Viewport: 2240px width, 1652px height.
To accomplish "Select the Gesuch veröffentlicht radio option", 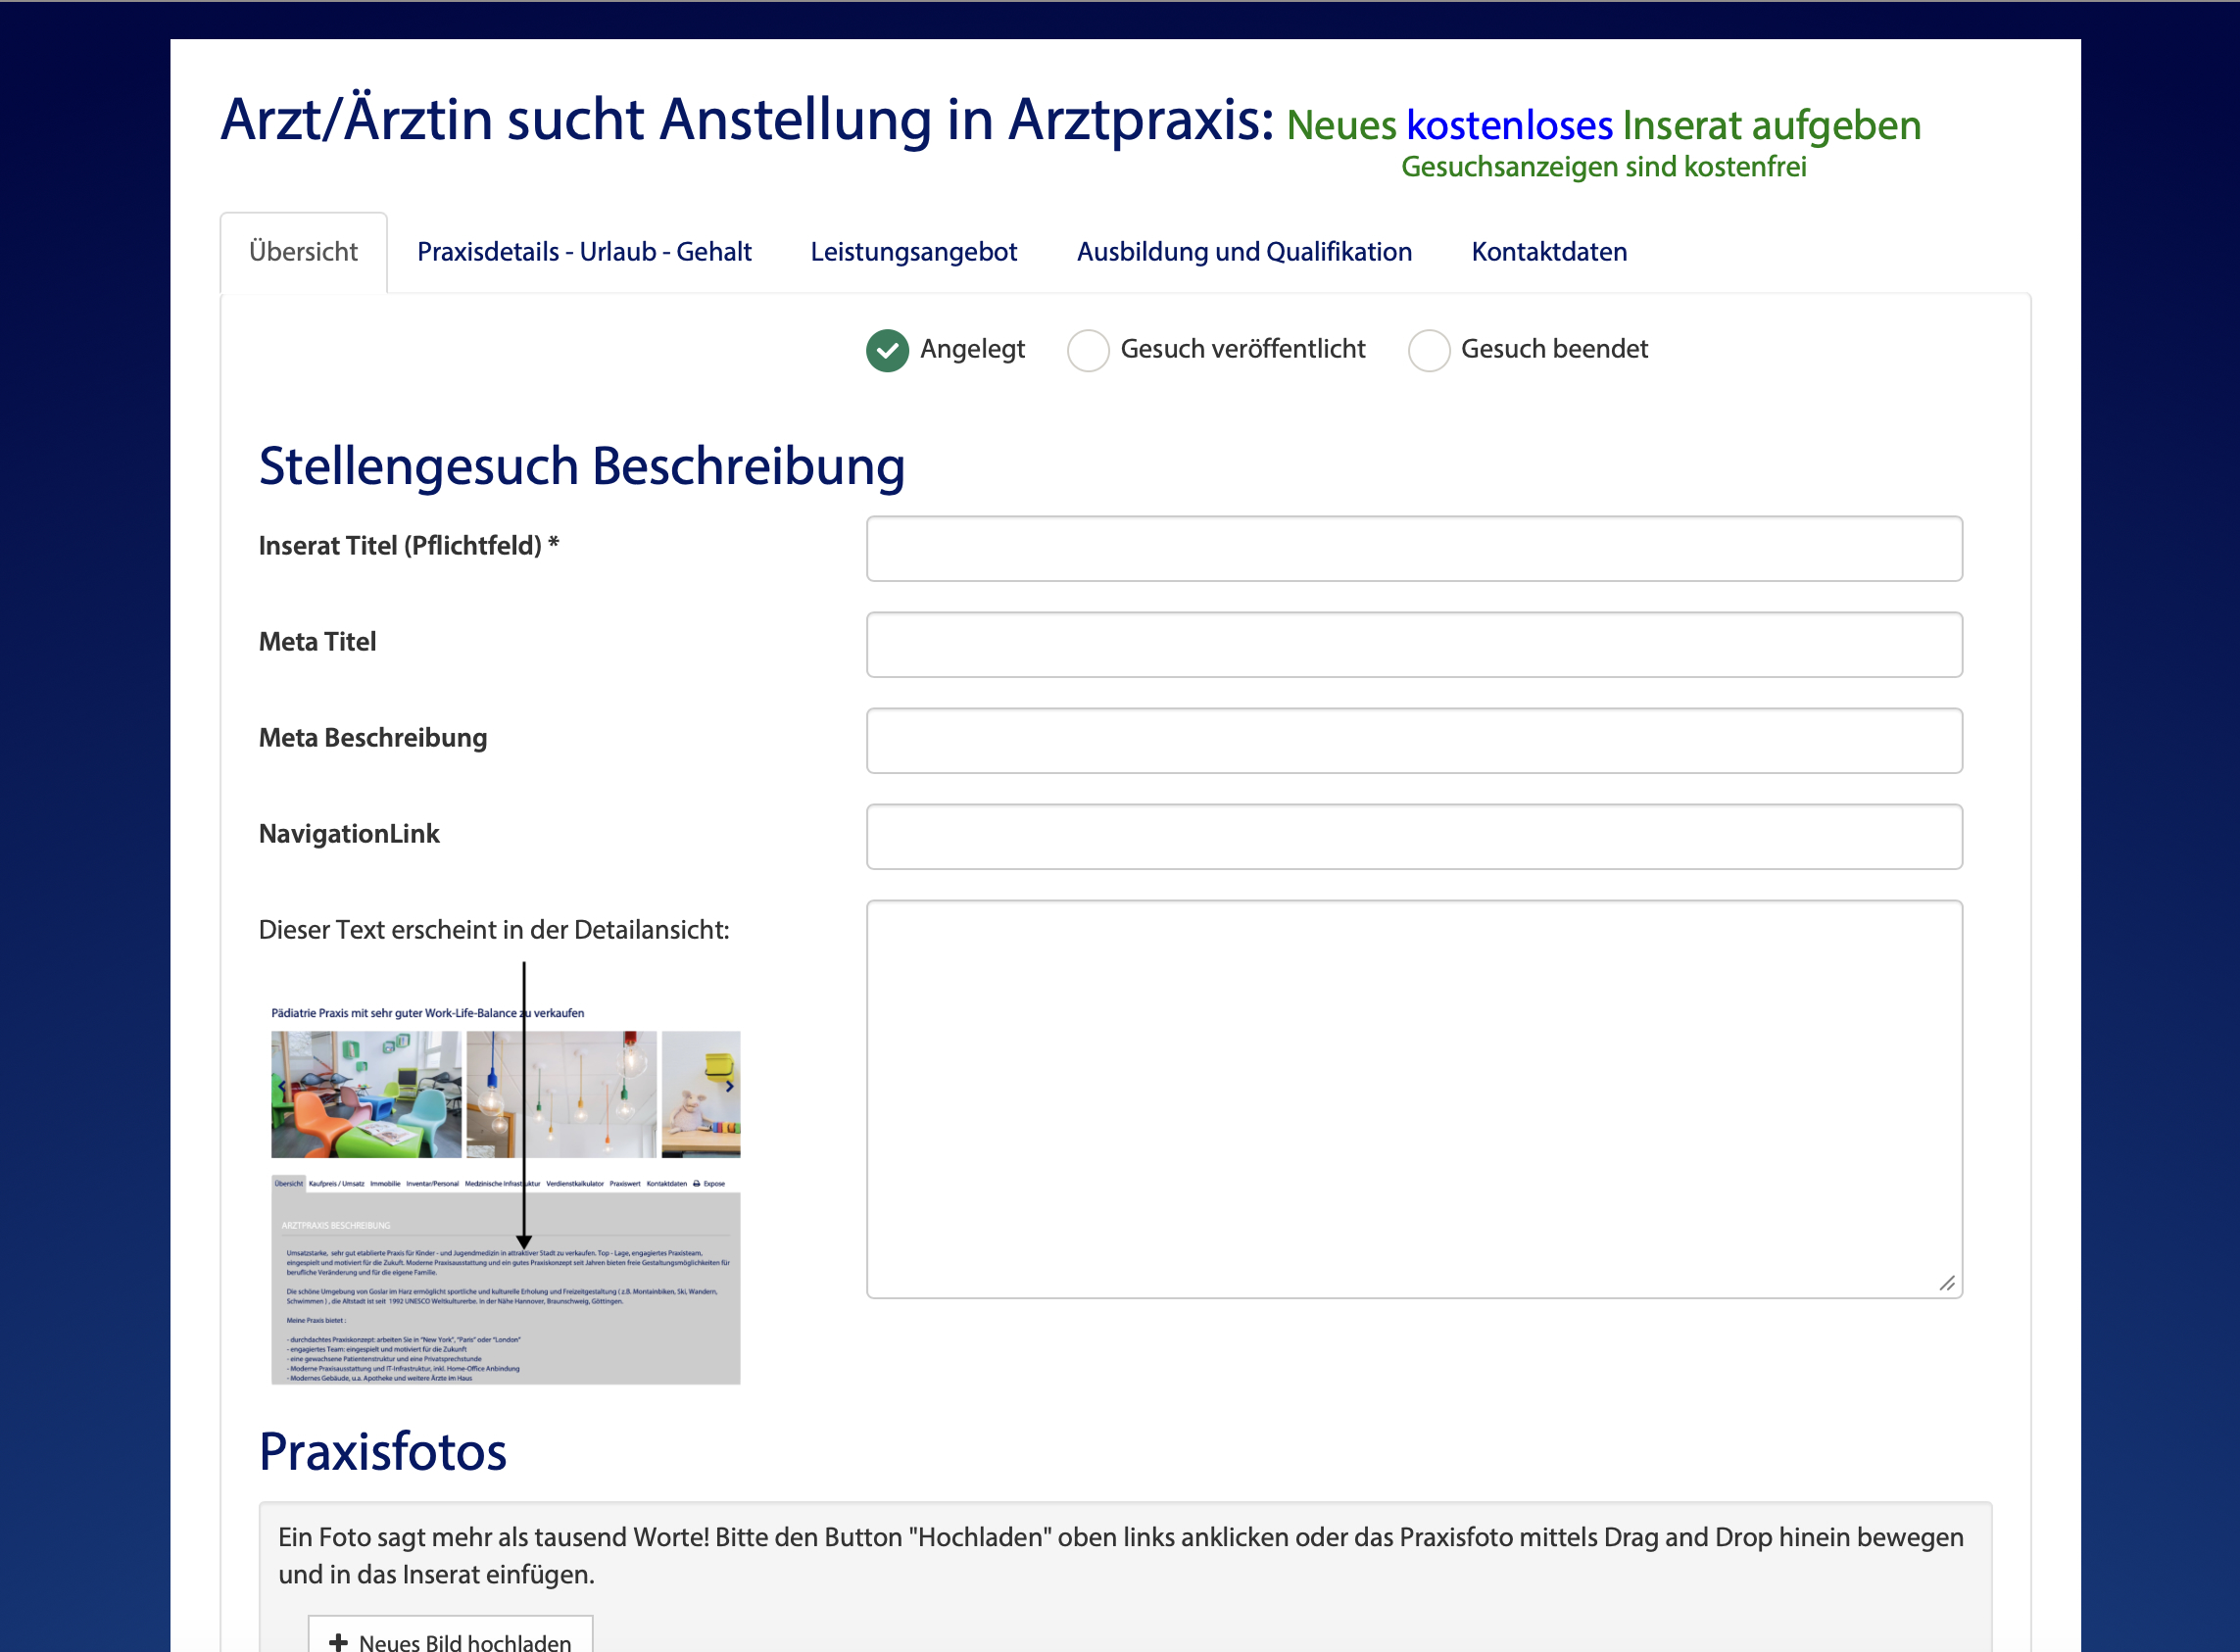I will pyautogui.click(x=1088, y=350).
